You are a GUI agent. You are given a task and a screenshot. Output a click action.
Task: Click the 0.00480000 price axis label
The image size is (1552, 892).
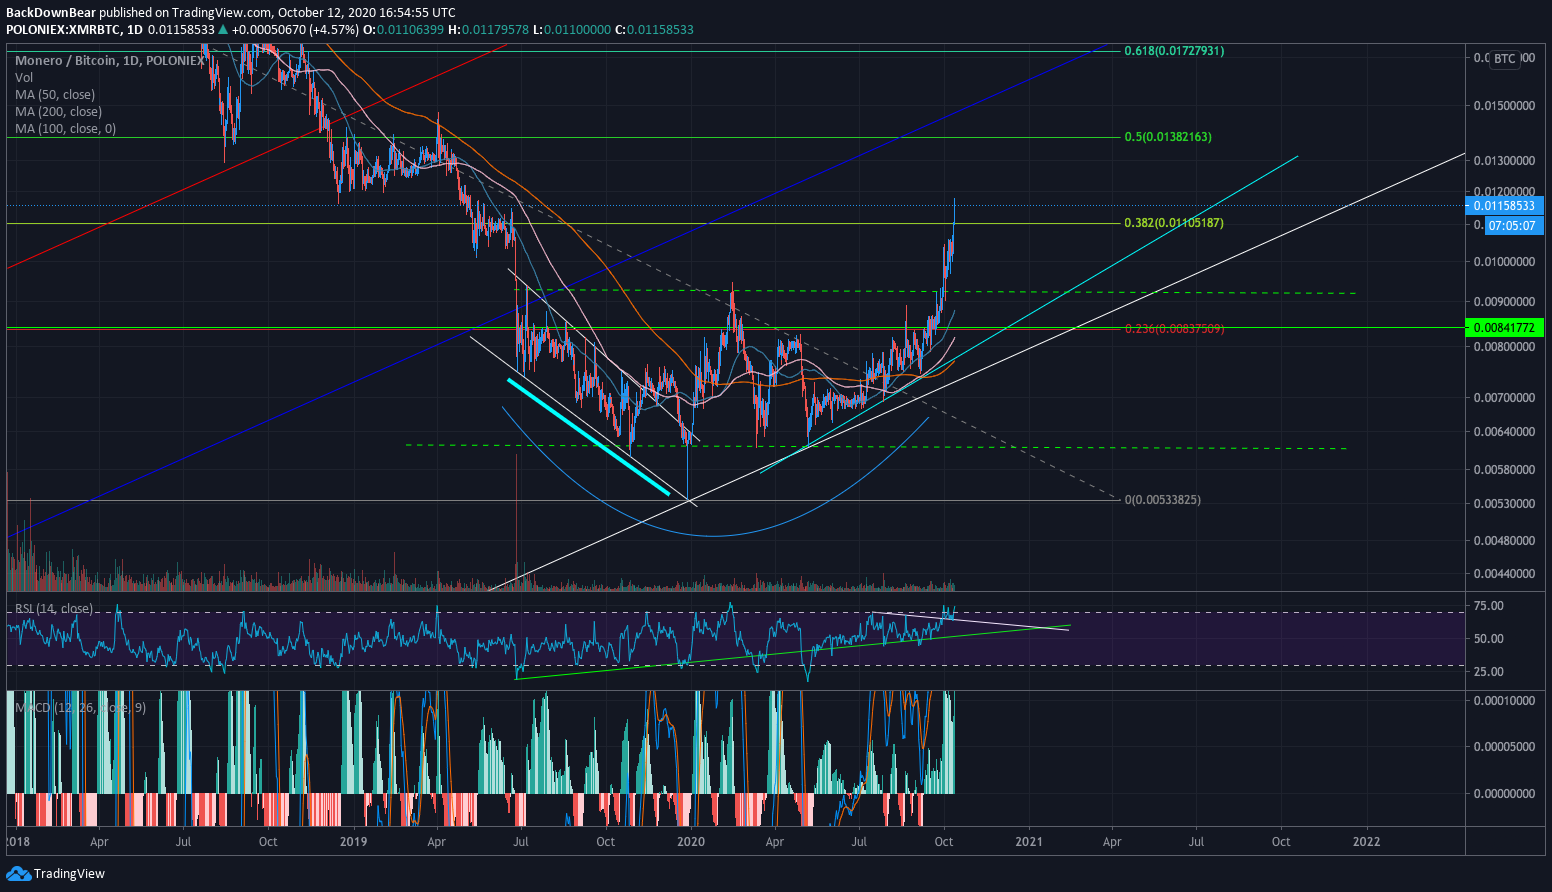point(1504,541)
